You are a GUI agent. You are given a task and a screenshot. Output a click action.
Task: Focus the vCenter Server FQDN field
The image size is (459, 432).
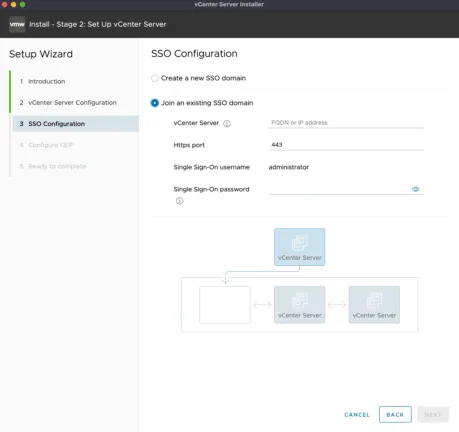(346, 123)
